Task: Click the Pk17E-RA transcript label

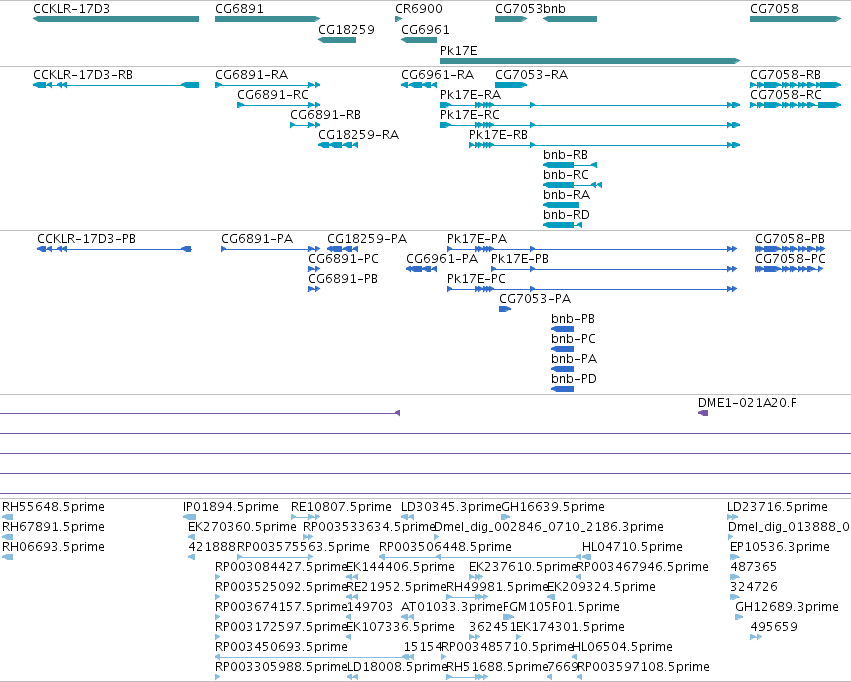Action: point(471,94)
